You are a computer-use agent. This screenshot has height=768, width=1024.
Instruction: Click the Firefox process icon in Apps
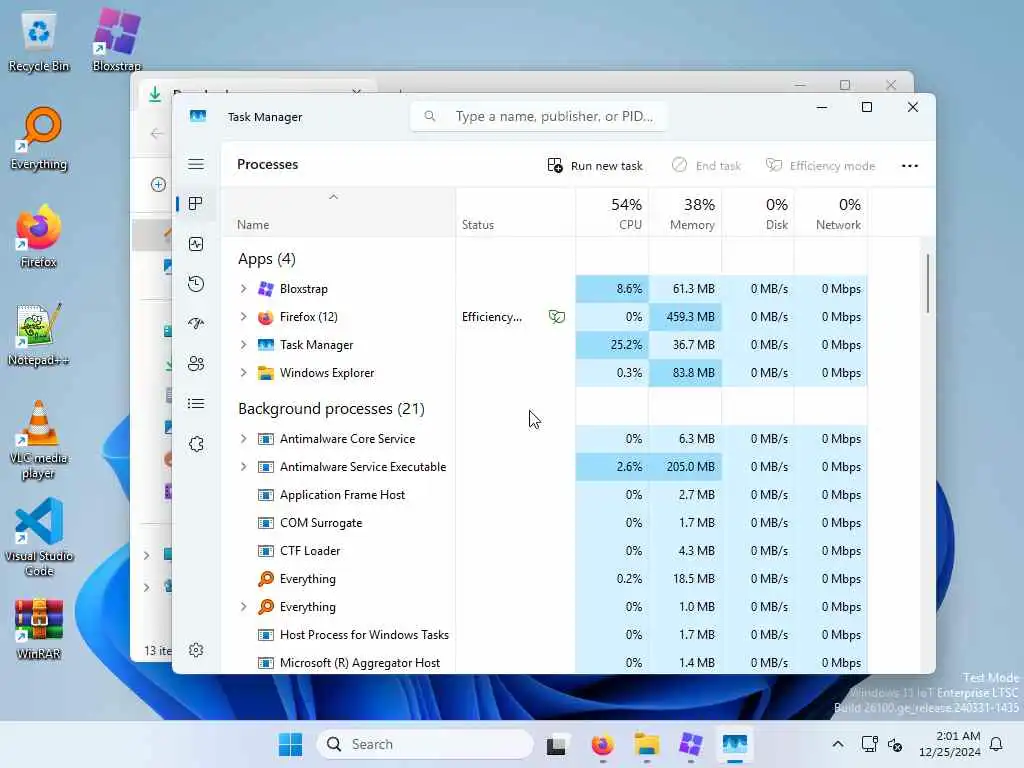tap(266, 317)
